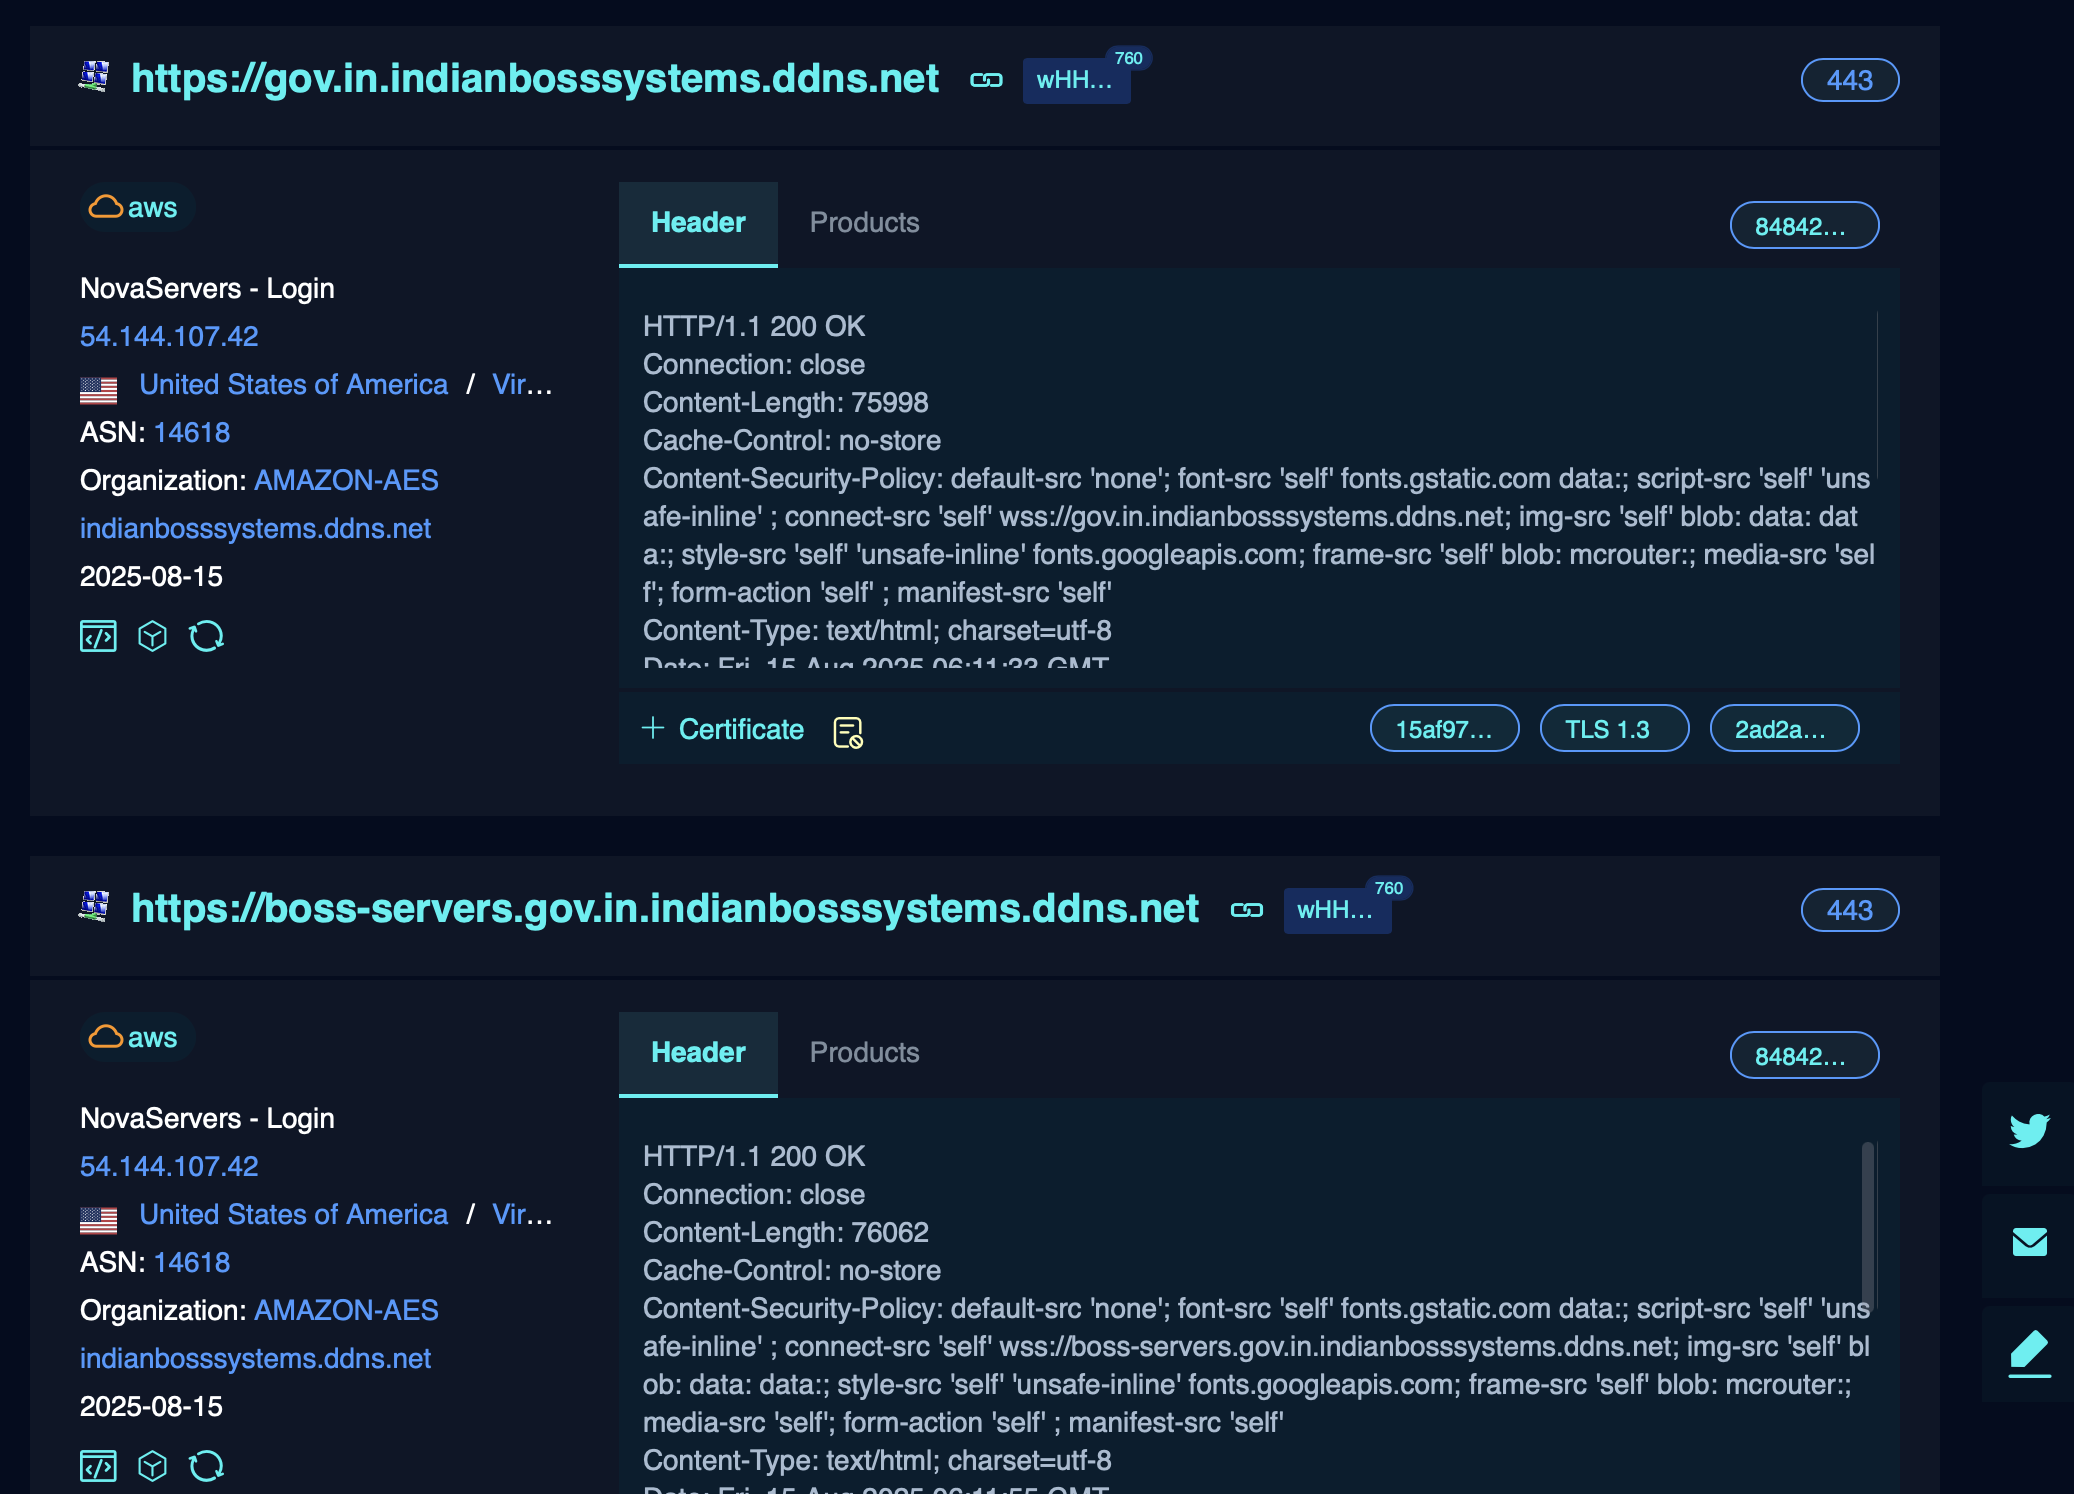Click ASN 14618 link in second result
Screen dimensions: 2074x1494
(192, 1262)
